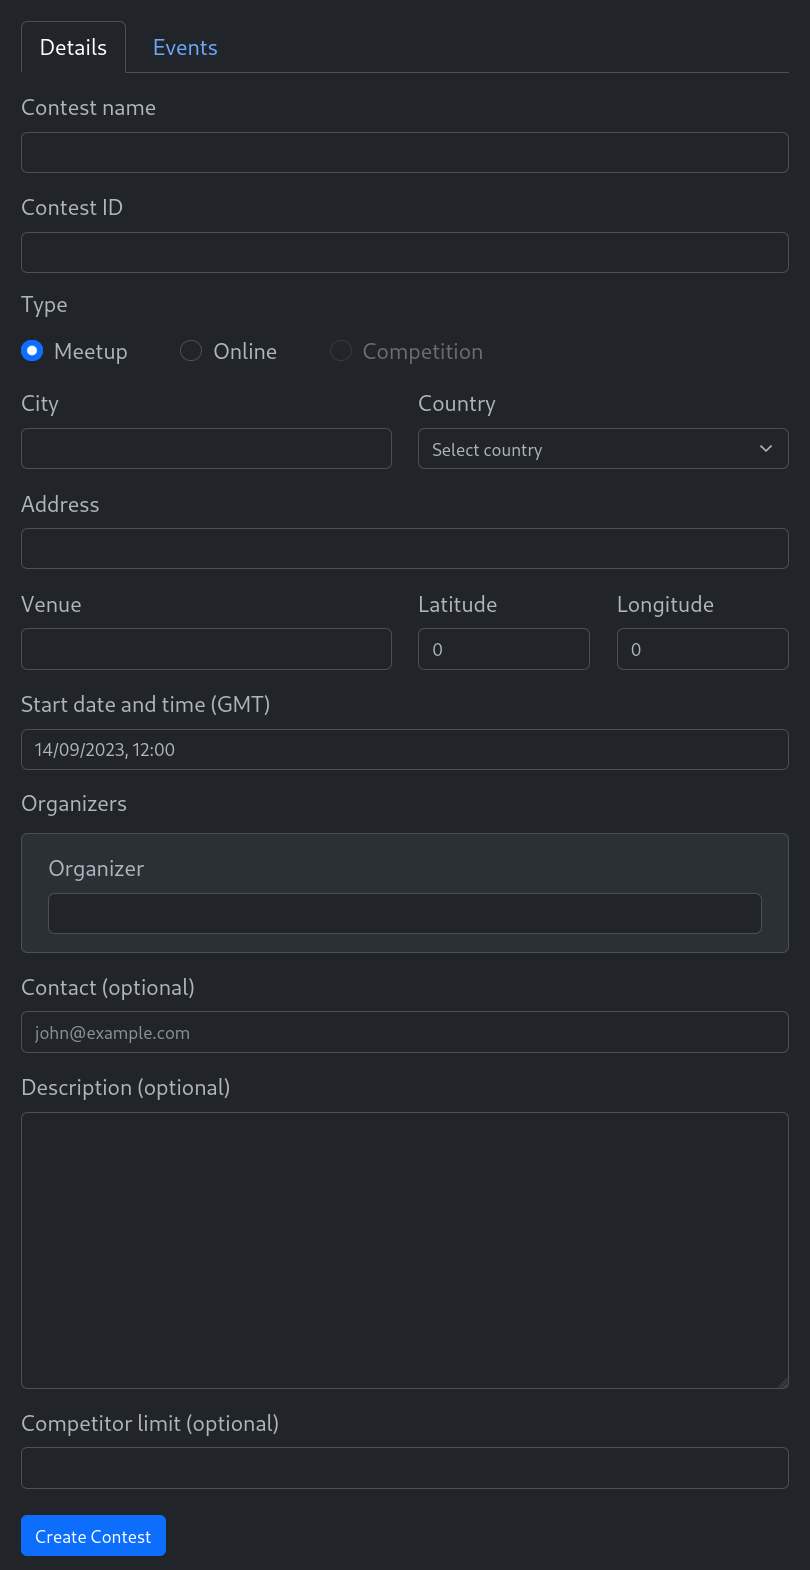Select the Details tab
Screen dimensions: 810x1570
click(73, 48)
